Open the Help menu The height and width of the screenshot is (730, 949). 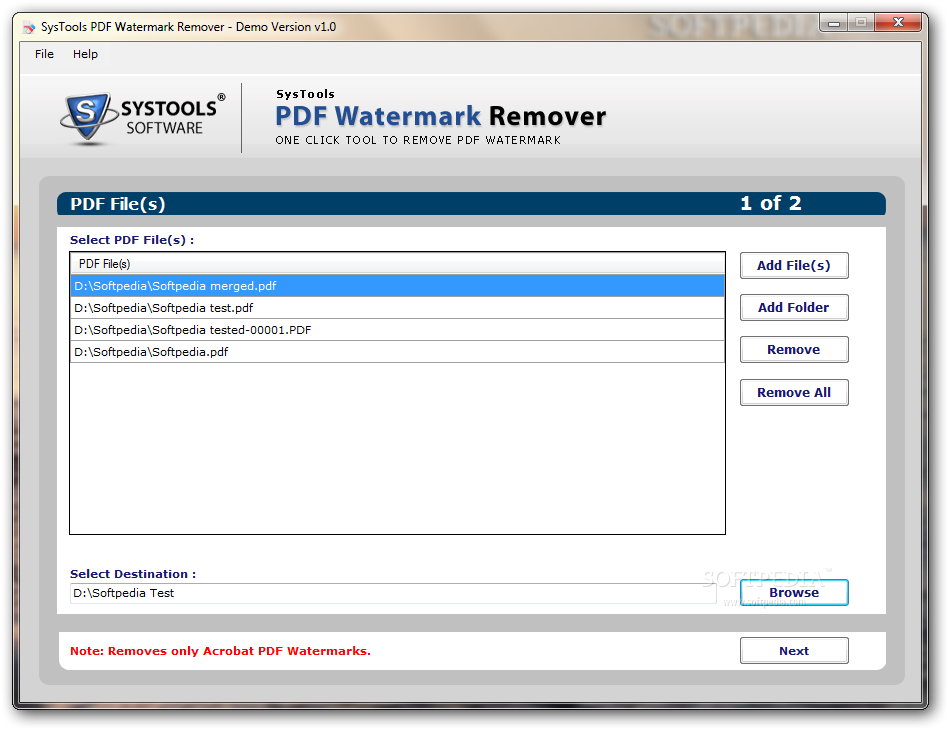pos(85,54)
